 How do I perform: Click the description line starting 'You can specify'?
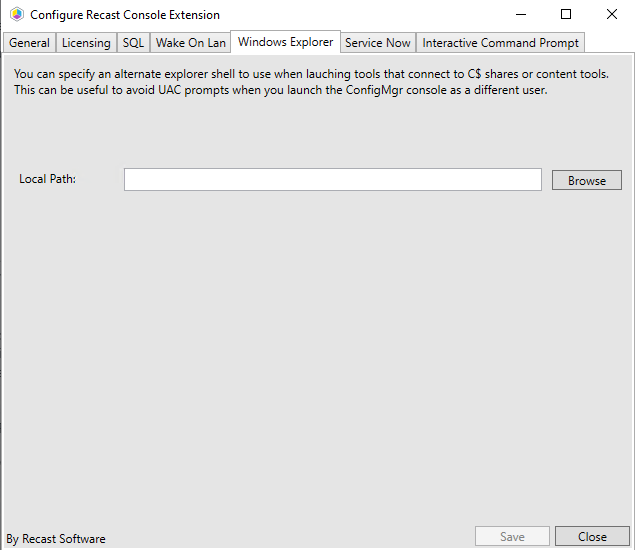(x=311, y=74)
